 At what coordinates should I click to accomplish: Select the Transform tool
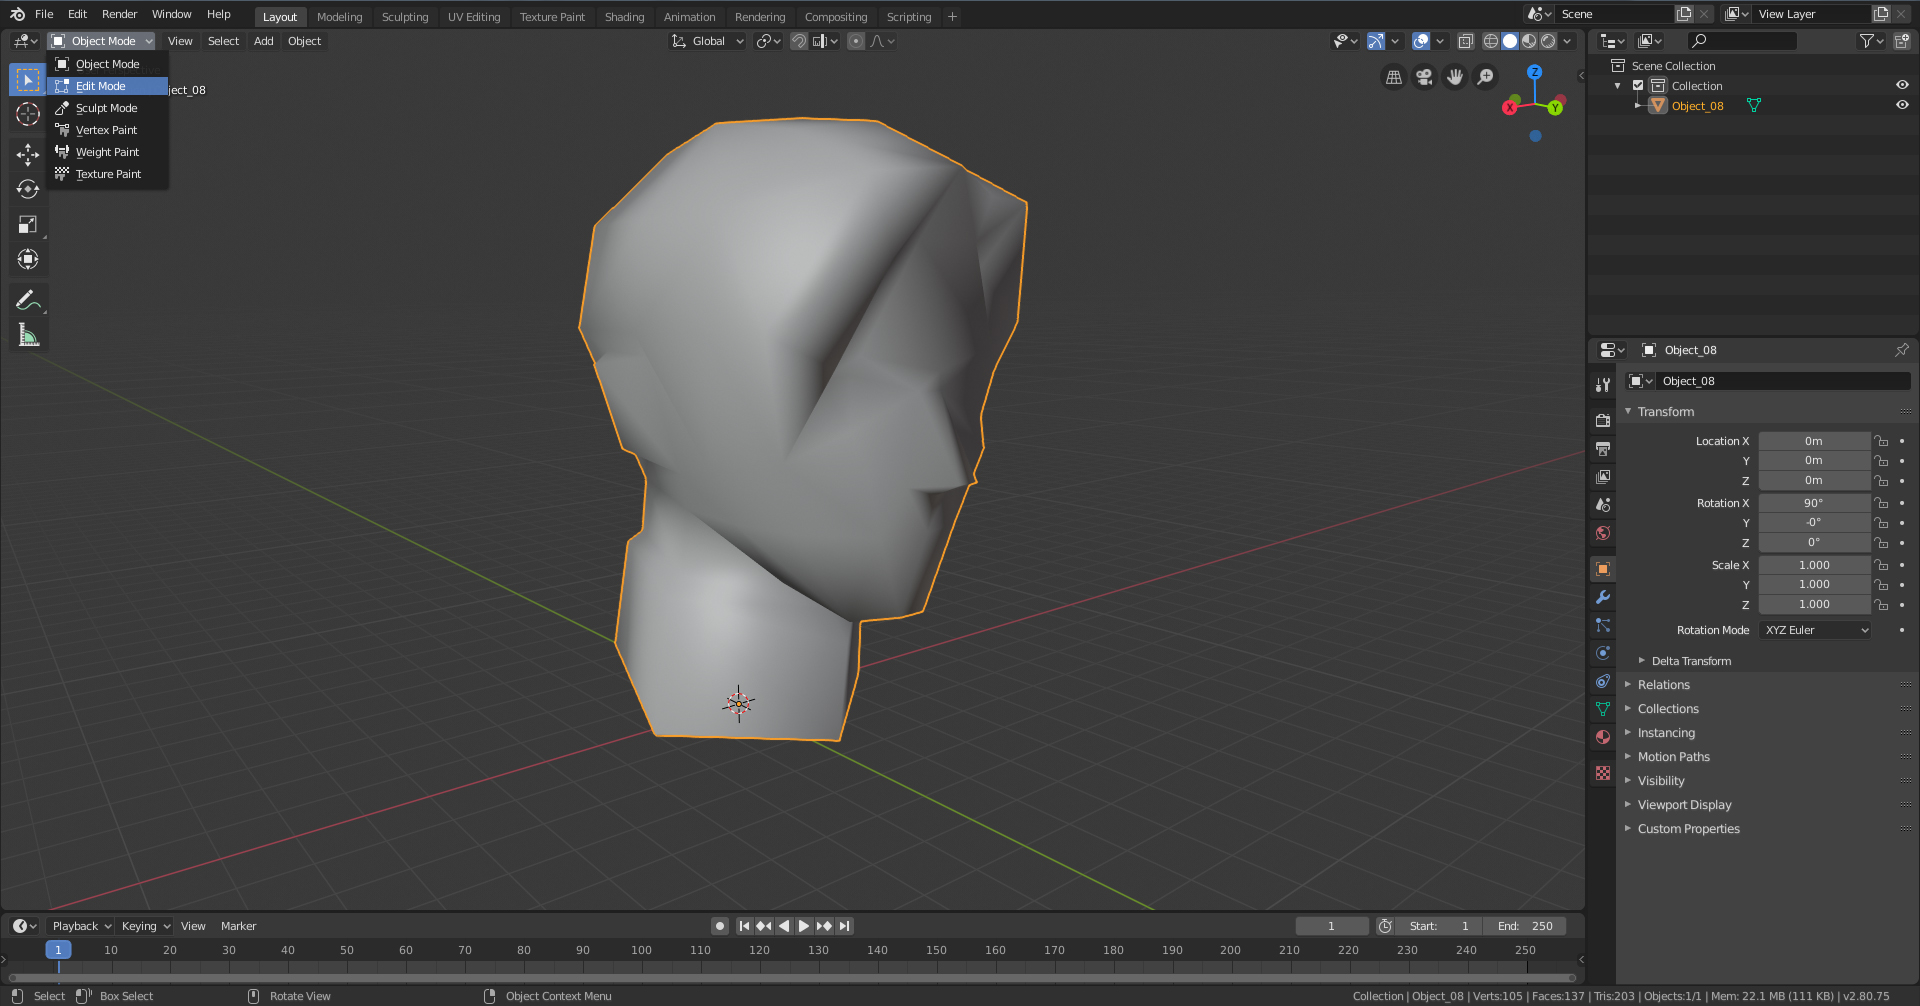(28, 259)
